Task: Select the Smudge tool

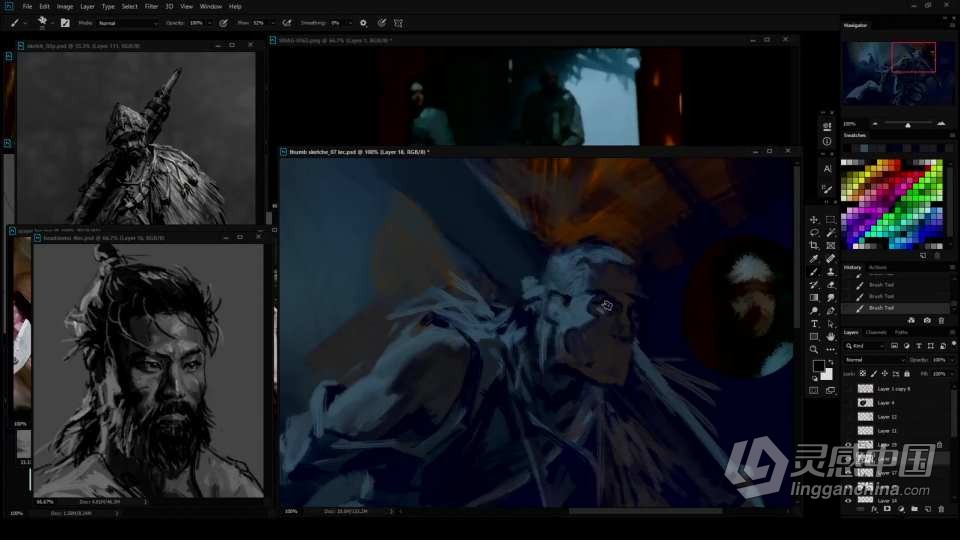Action: [x=830, y=298]
